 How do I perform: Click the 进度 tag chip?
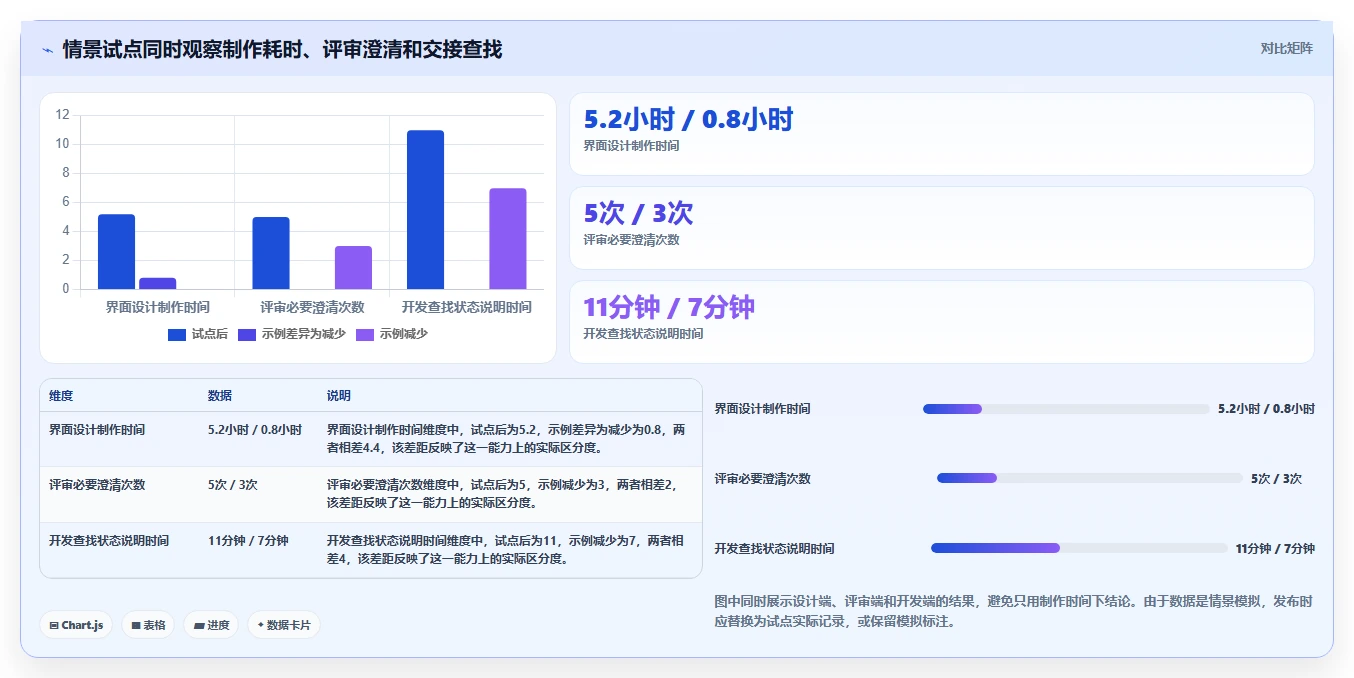coord(211,625)
